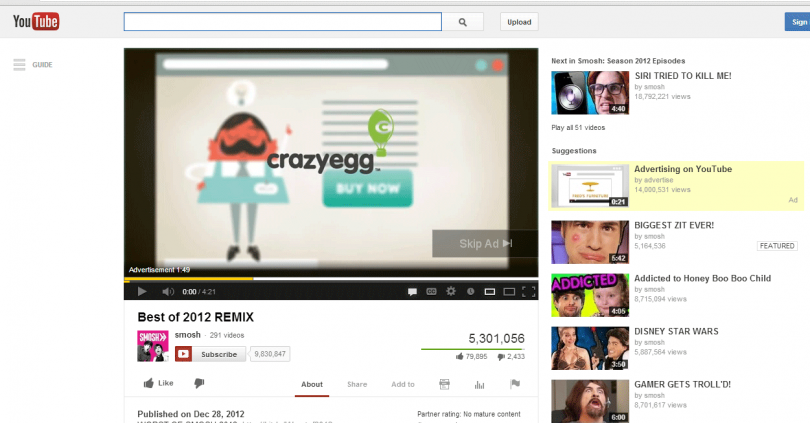Click the Buy Now button in ad

click(367, 189)
